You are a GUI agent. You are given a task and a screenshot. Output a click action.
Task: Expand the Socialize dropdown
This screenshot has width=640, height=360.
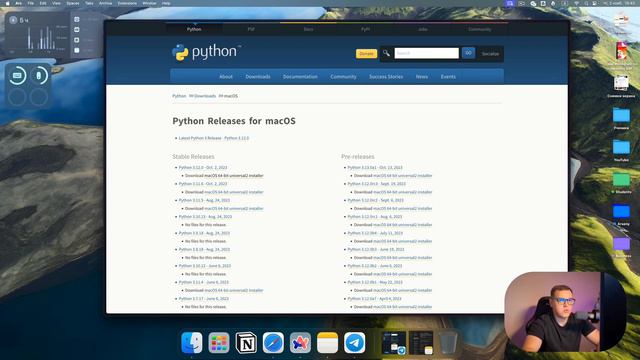point(490,54)
